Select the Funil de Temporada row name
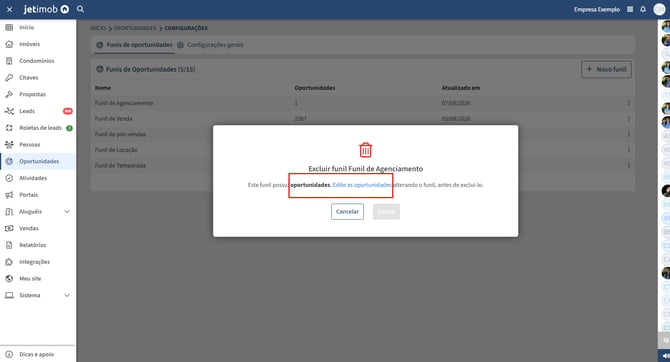 pos(120,165)
